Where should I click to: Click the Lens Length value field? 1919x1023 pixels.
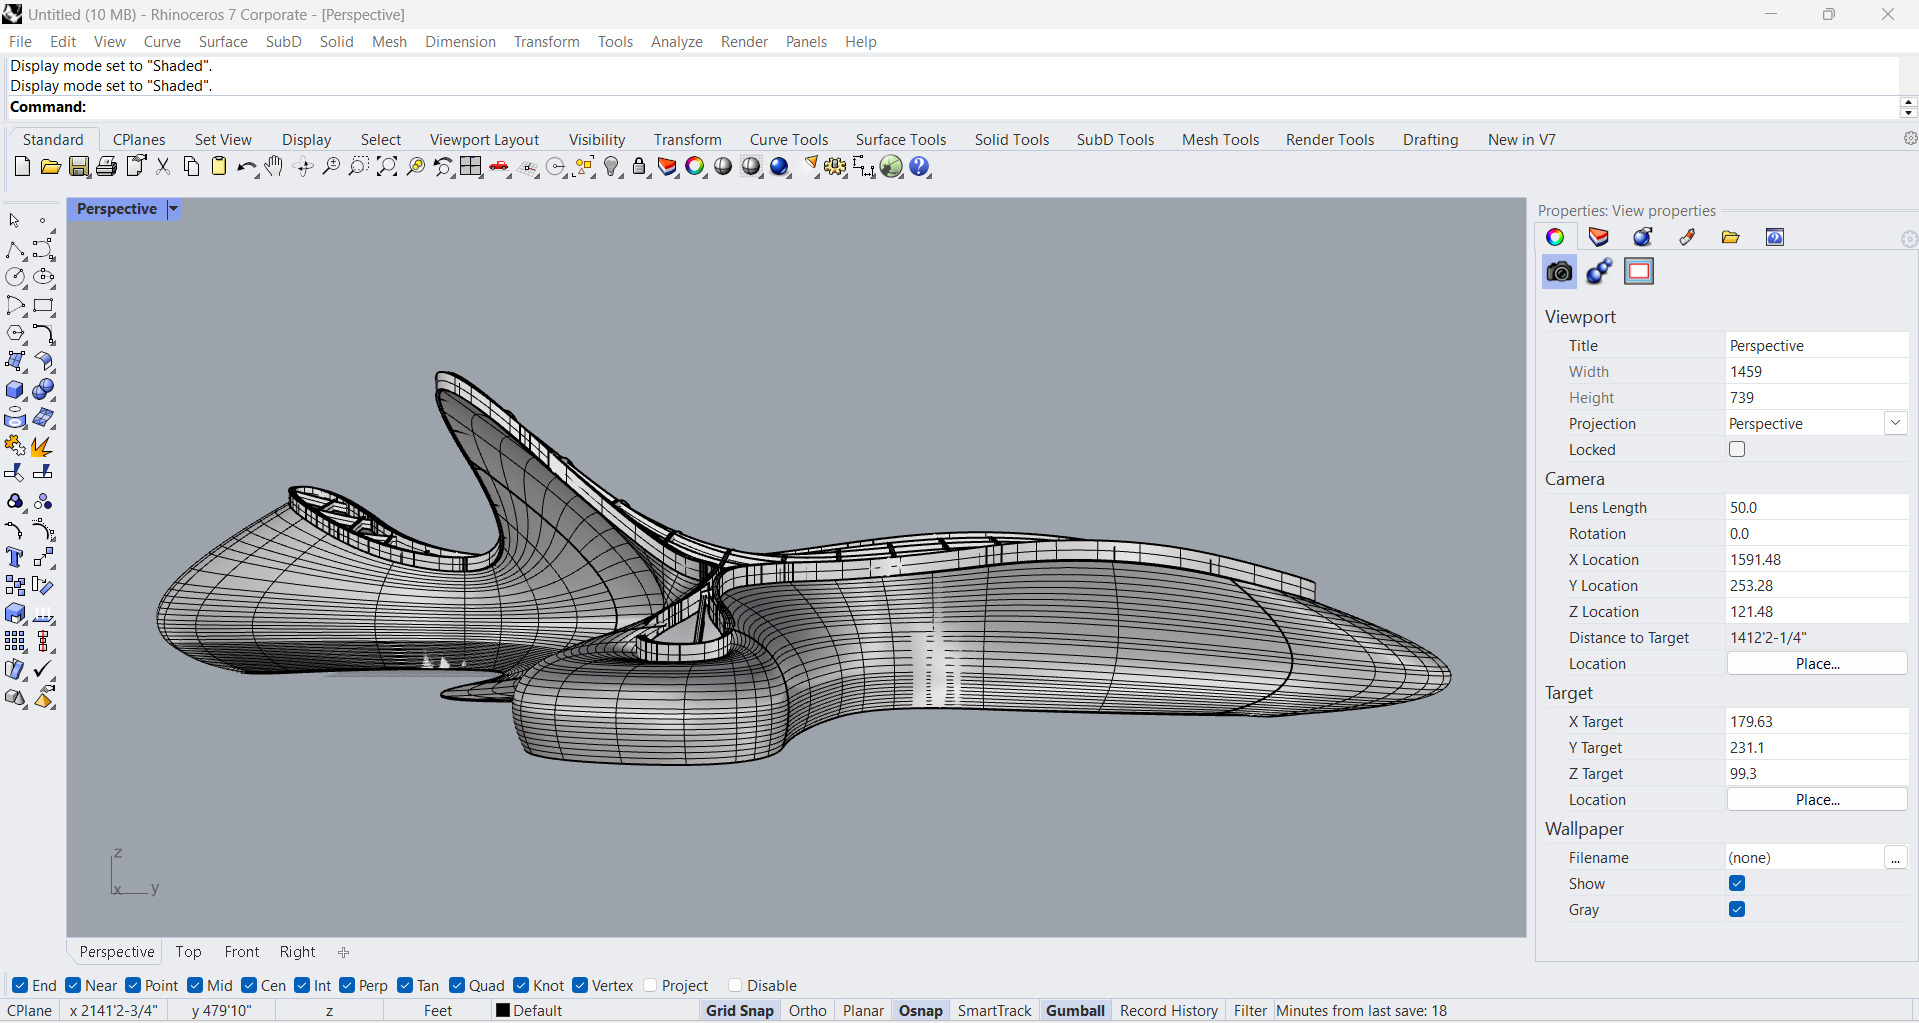tap(1817, 508)
